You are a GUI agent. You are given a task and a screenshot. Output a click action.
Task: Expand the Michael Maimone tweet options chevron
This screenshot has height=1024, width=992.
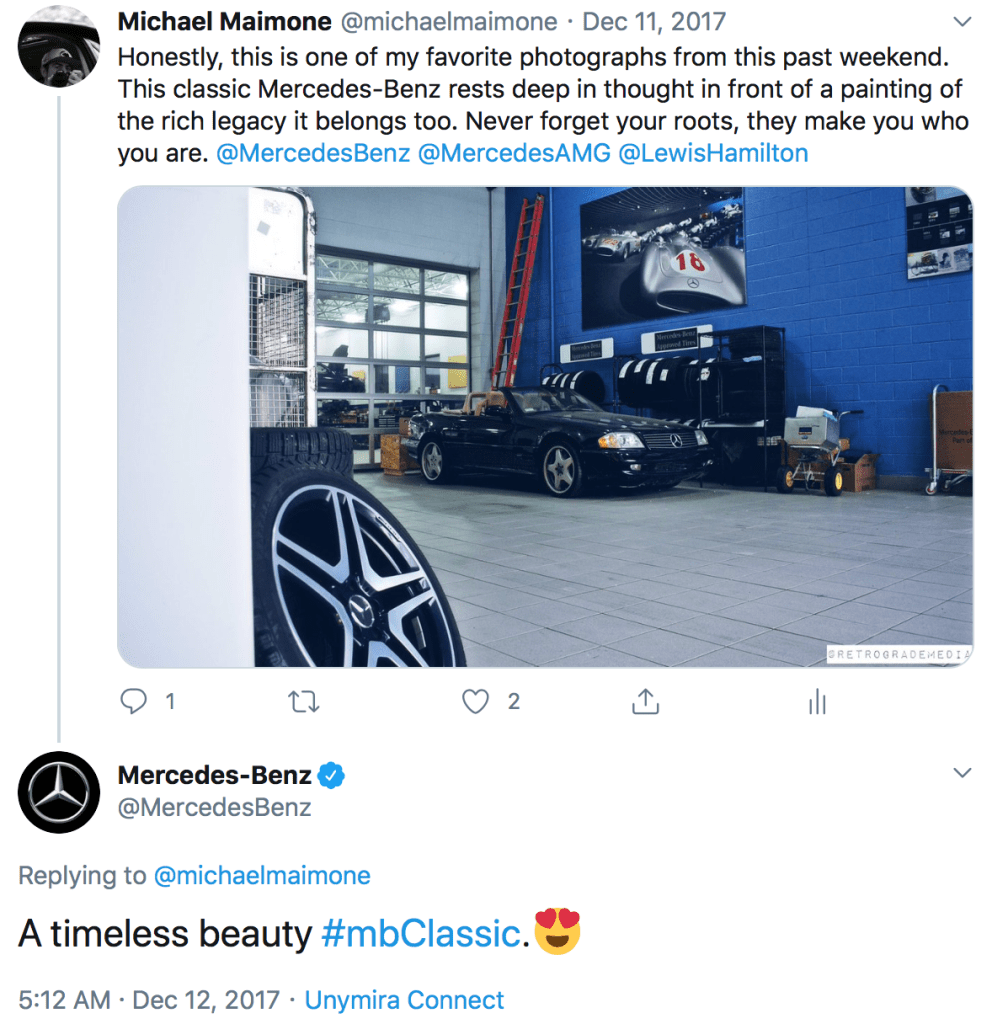(x=962, y=21)
